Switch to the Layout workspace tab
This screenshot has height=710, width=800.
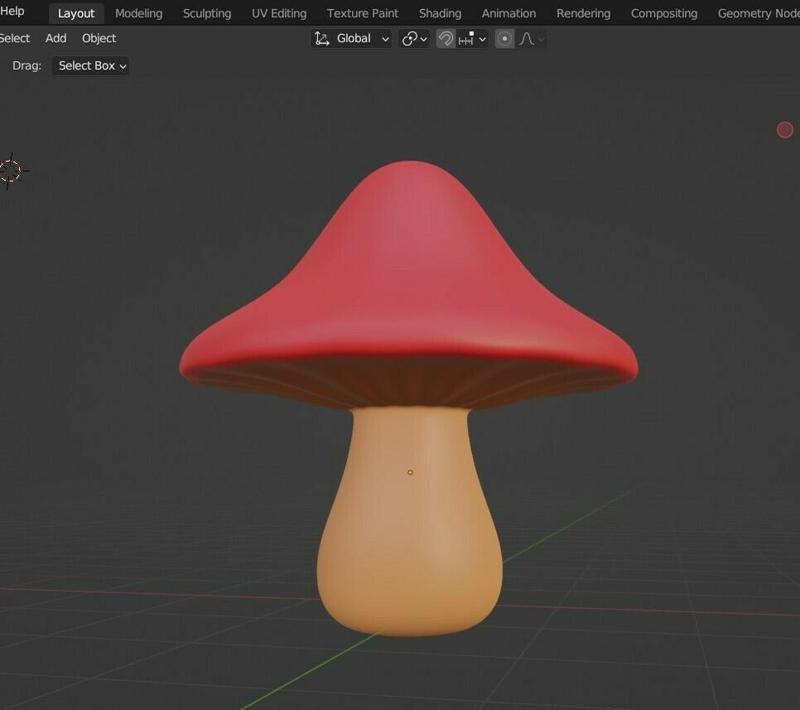click(x=76, y=13)
